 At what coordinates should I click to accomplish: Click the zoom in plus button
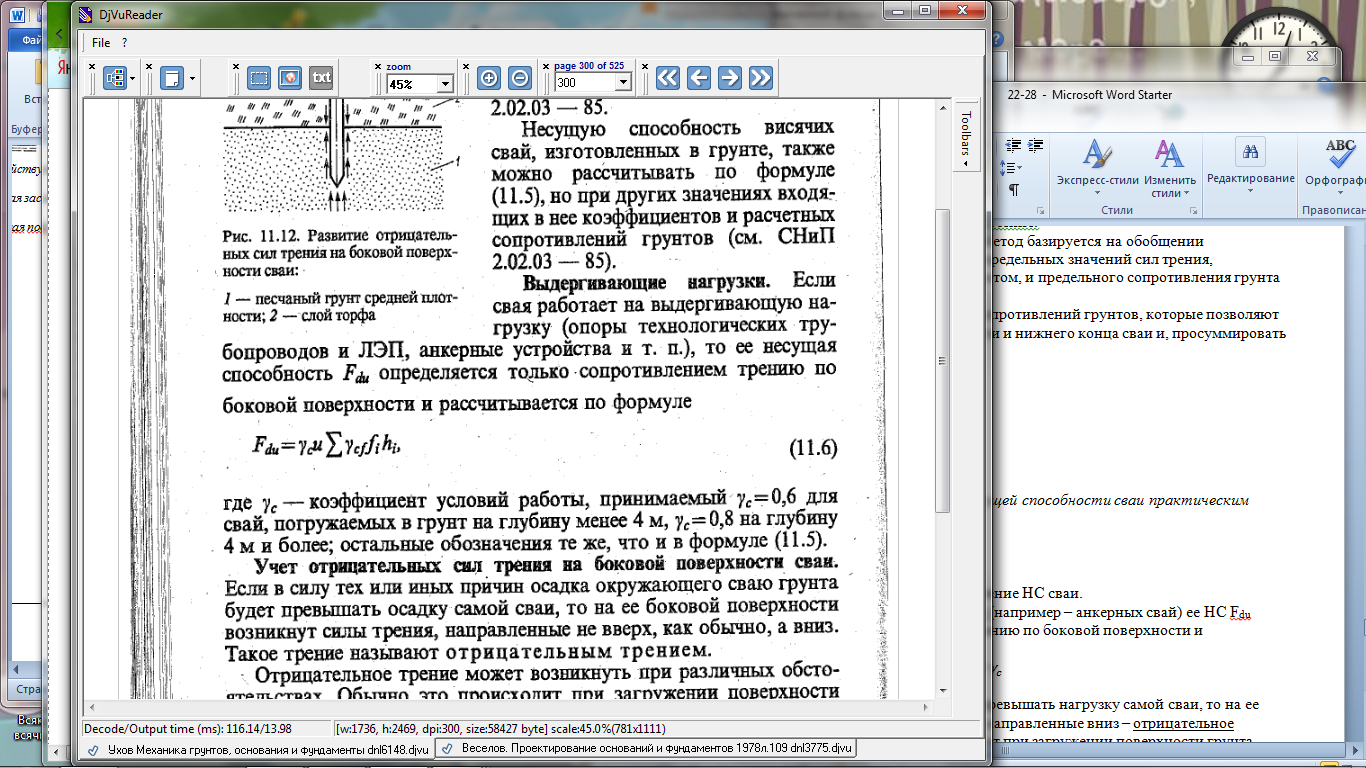point(489,78)
